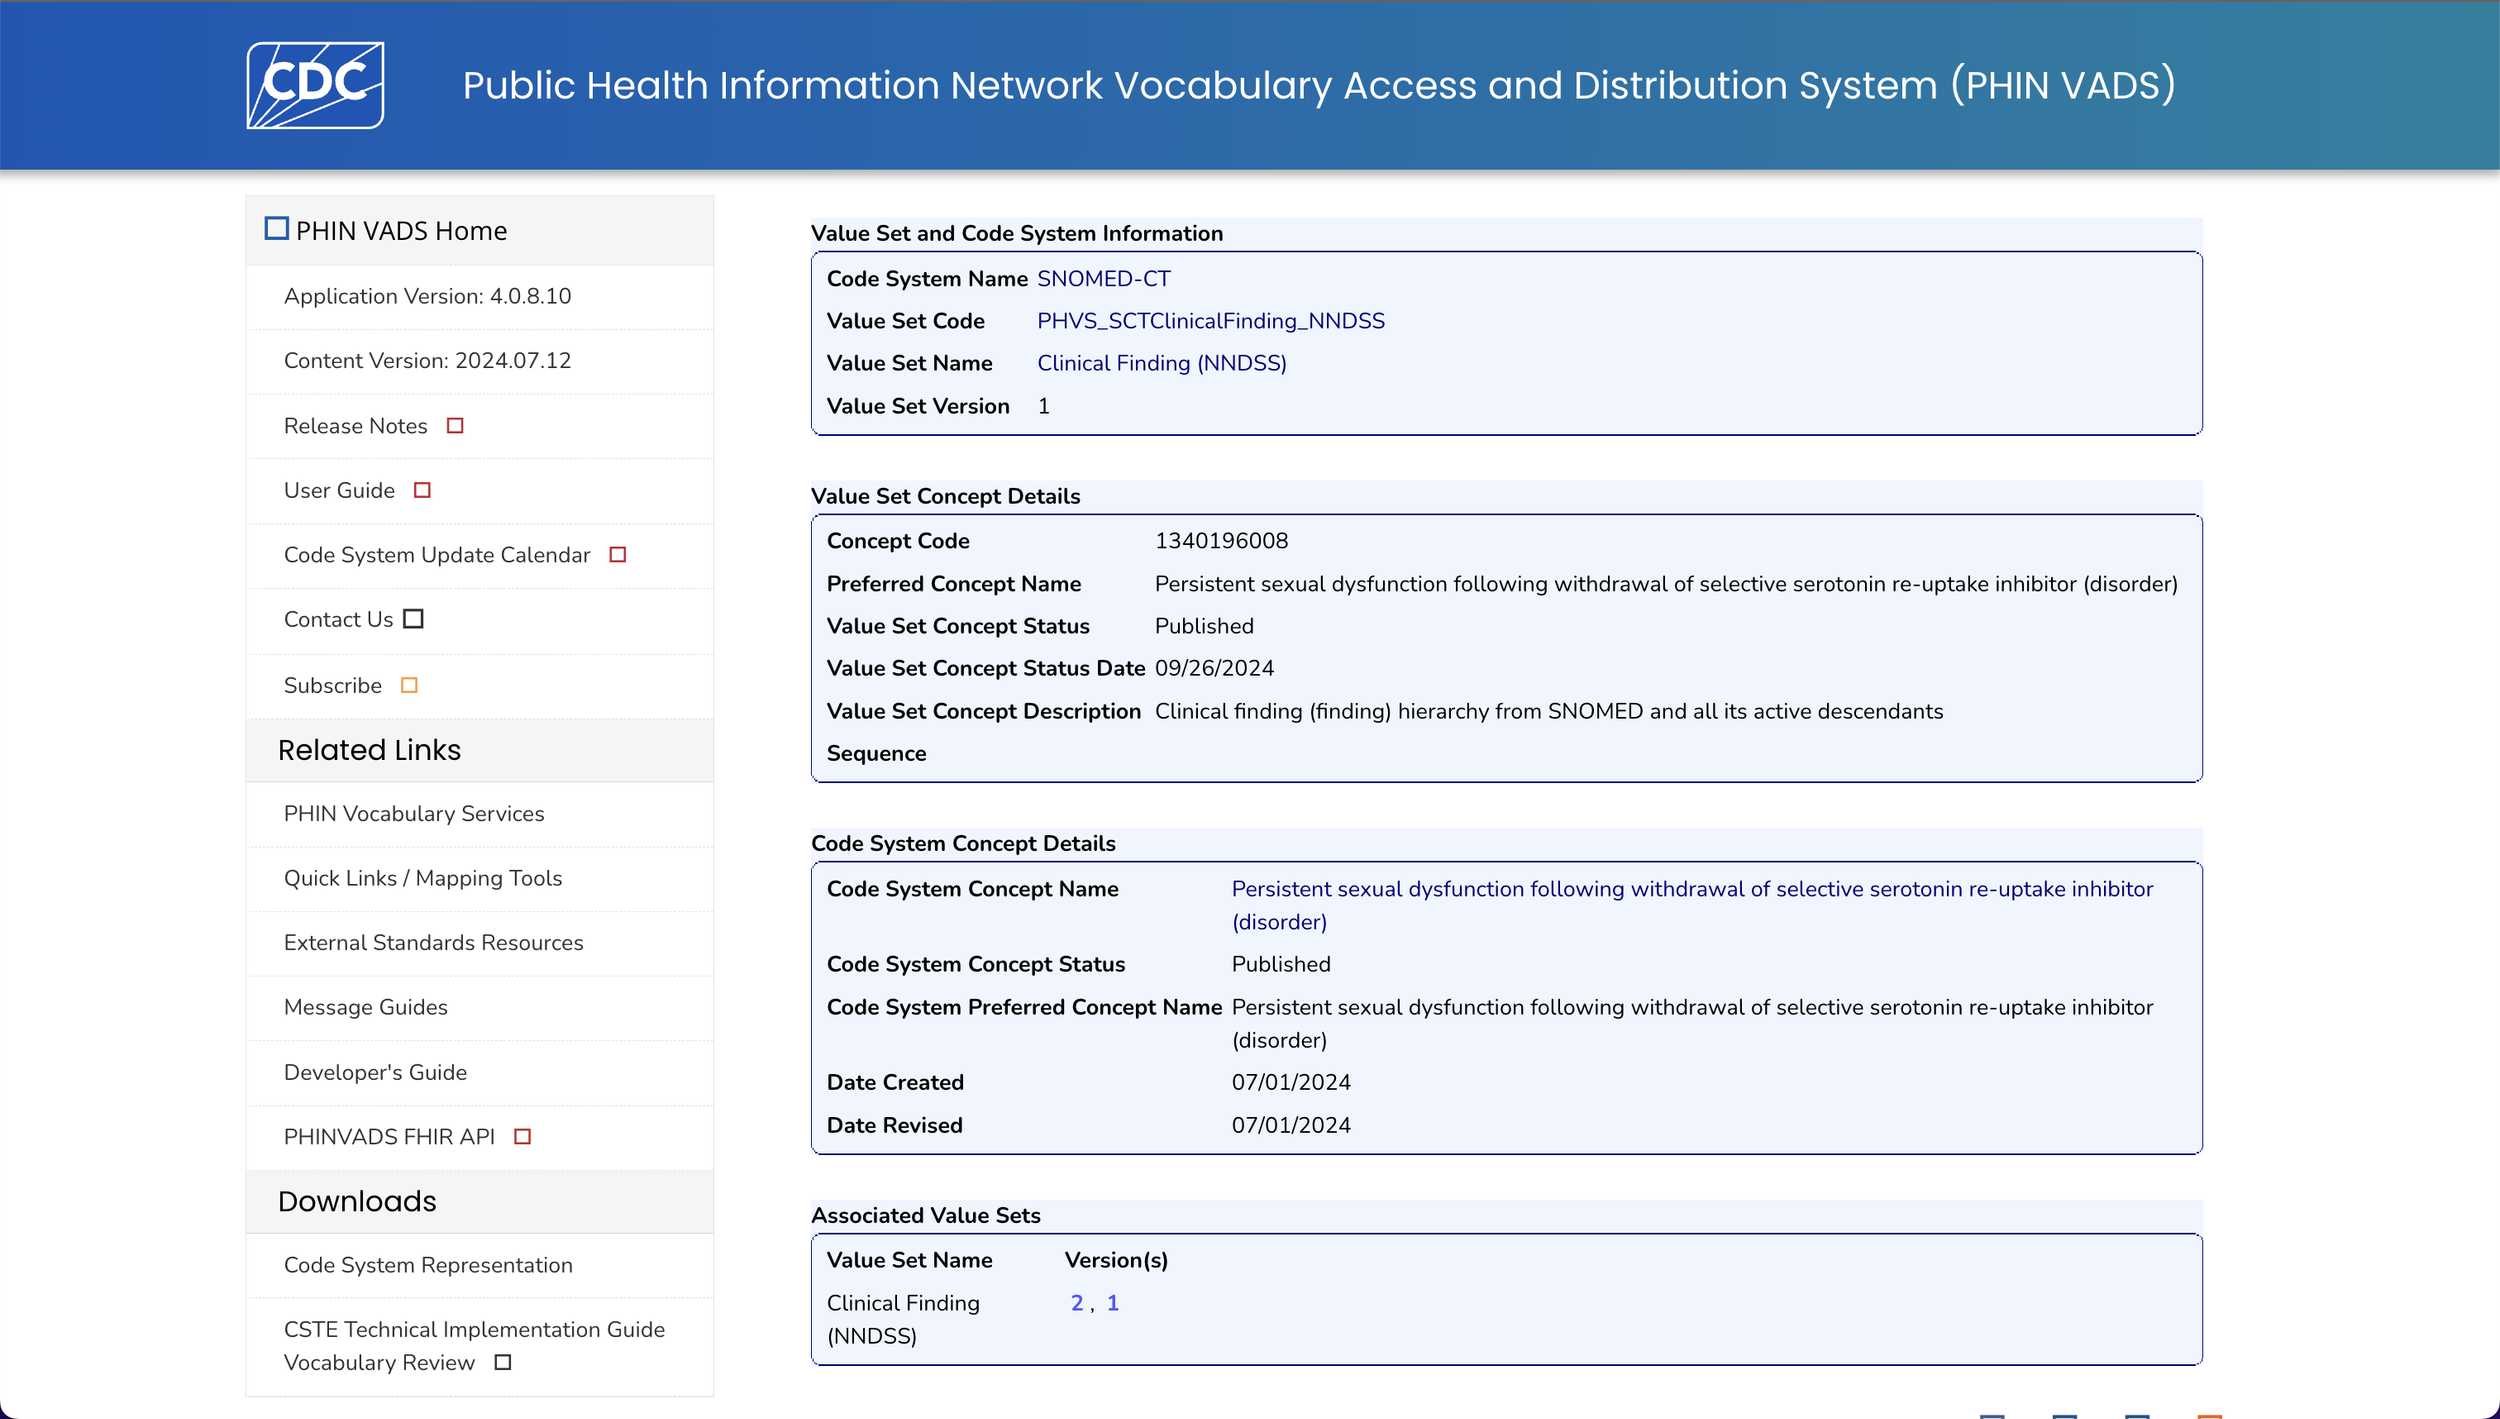Open the Developer's Guide menu item

tap(375, 1072)
